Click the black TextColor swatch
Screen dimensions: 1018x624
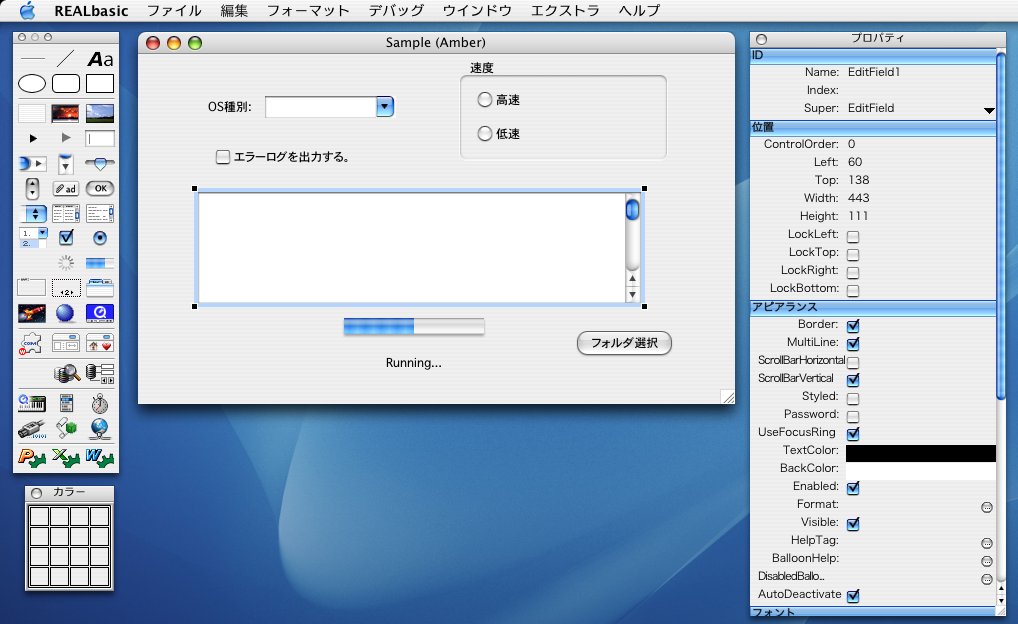click(921, 453)
